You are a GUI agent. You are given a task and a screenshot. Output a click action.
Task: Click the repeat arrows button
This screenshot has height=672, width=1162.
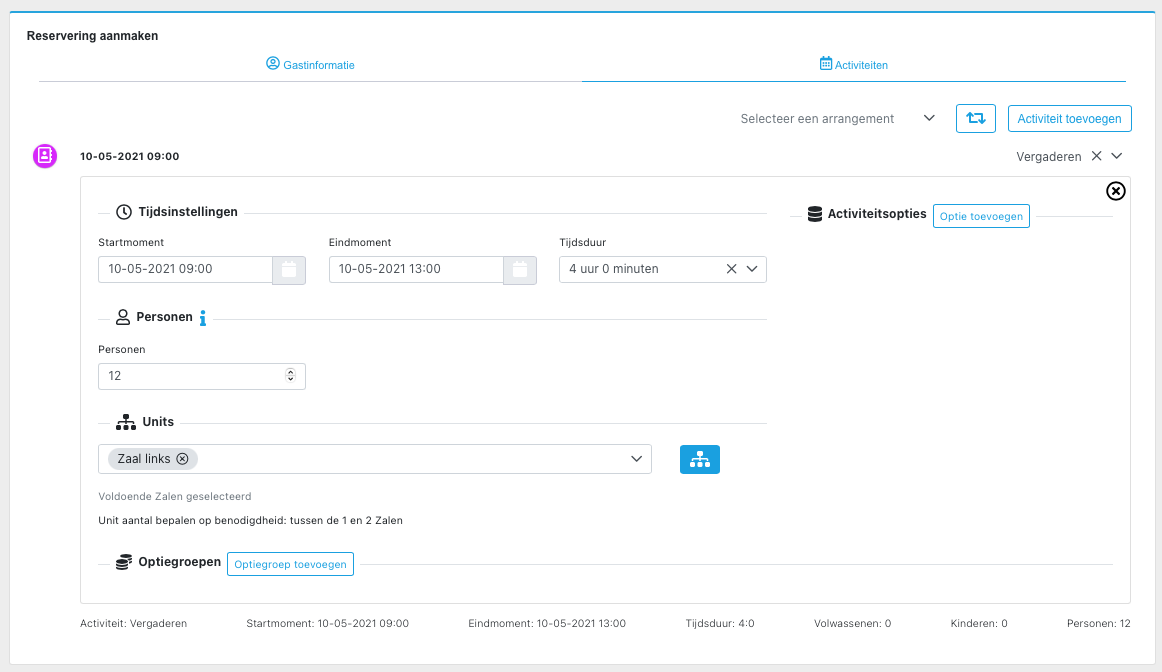[975, 118]
